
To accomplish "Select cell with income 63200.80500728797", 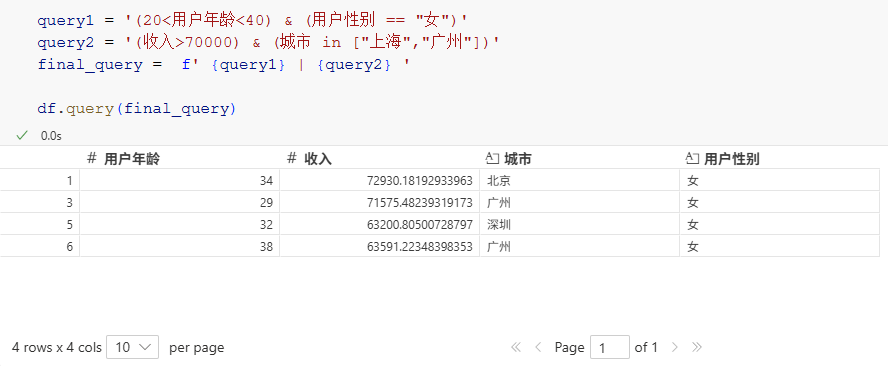I will tap(379, 225).
